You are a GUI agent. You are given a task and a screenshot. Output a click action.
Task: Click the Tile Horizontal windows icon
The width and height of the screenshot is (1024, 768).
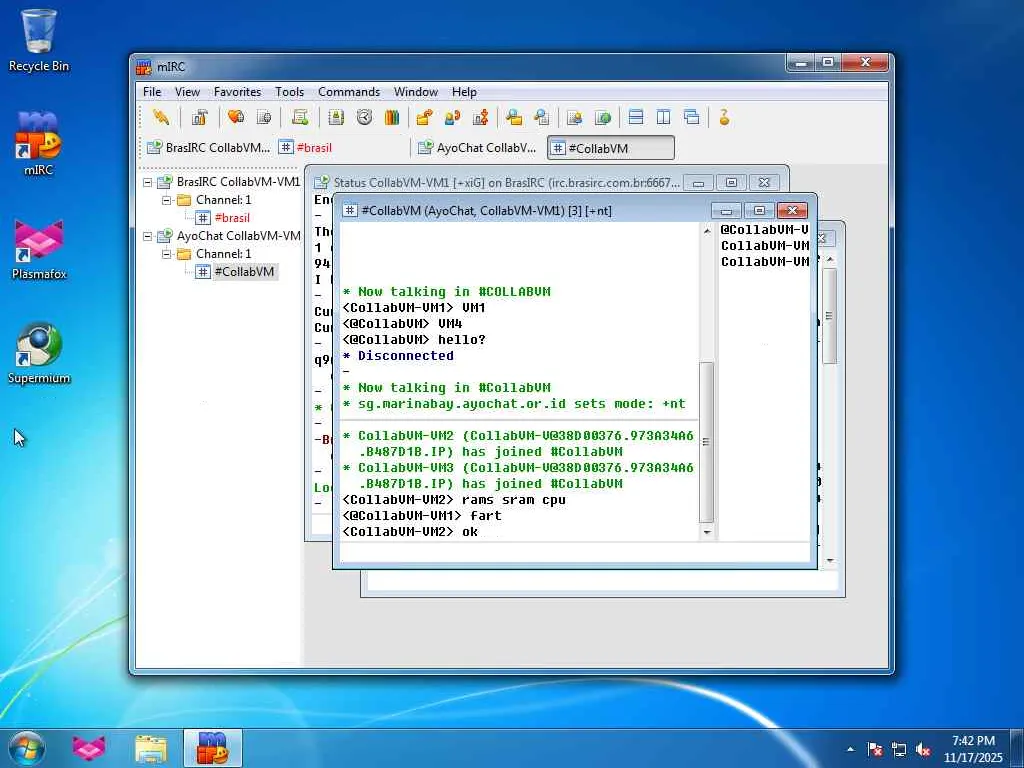636,118
